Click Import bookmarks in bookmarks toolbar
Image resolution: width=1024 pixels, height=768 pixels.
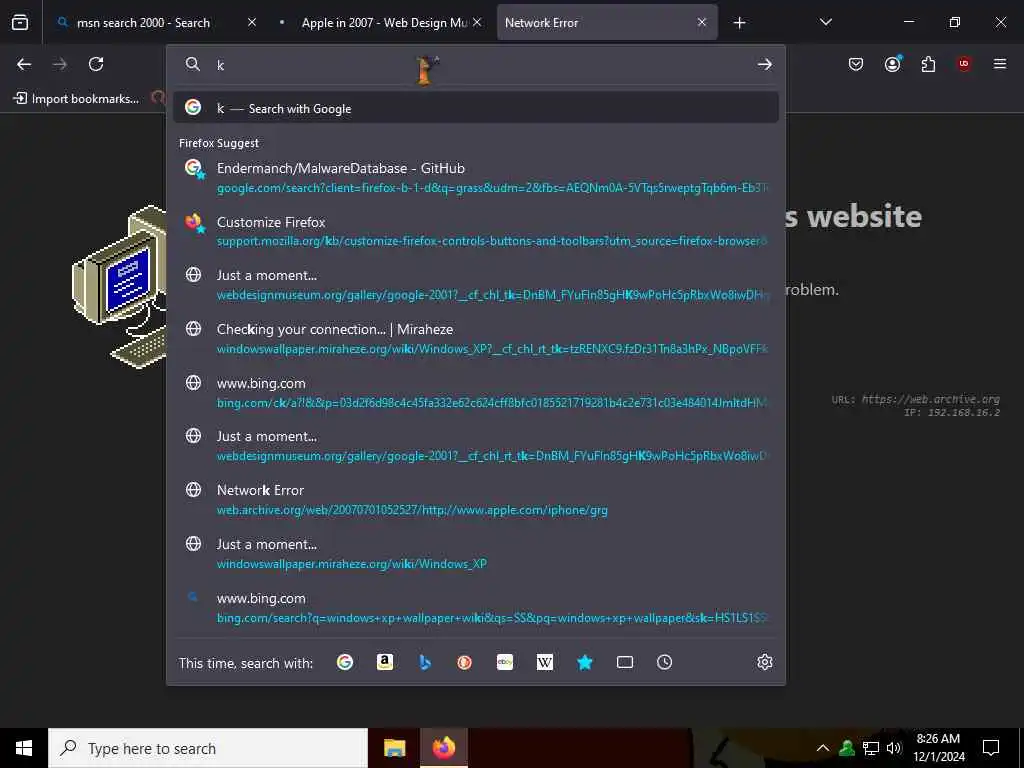[x=76, y=99]
